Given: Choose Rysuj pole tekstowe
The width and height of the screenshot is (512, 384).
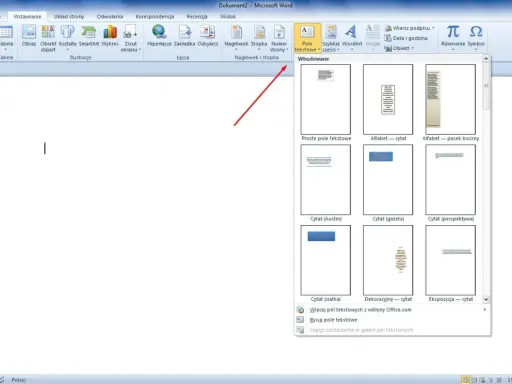Looking at the screenshot, I should (392, 320).
